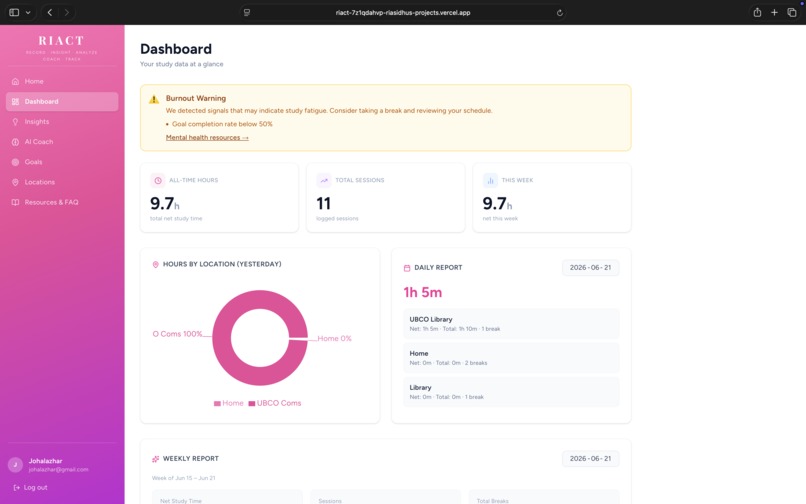Expand the sidebar options chevron

[28, 12]
